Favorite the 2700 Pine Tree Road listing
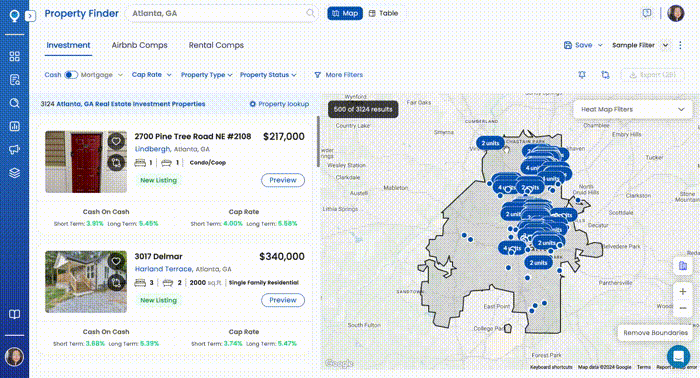 tap(116, 141)
